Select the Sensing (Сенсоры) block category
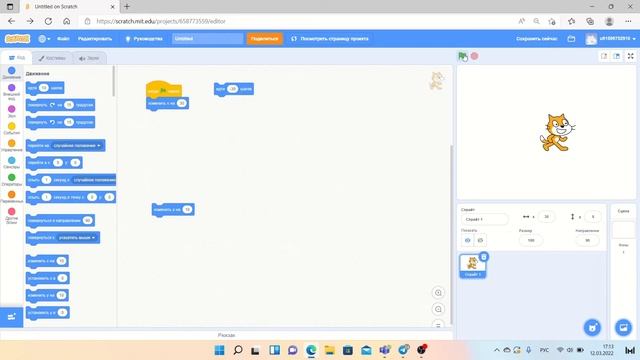 click(x=11, y=162)
